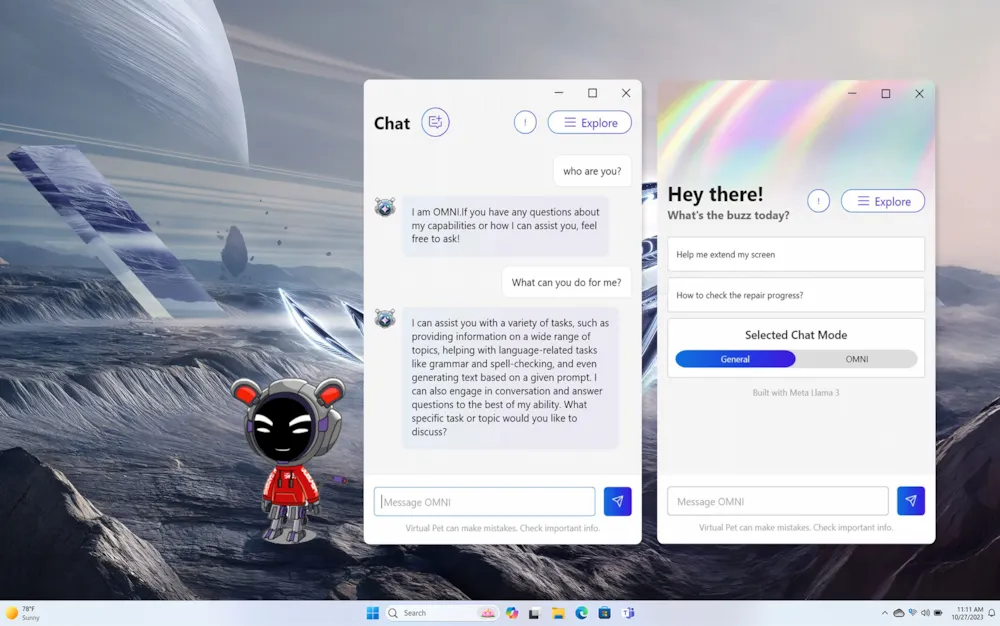
Task: Click the new chat icon beside Chat
Action: click(435, 122)
